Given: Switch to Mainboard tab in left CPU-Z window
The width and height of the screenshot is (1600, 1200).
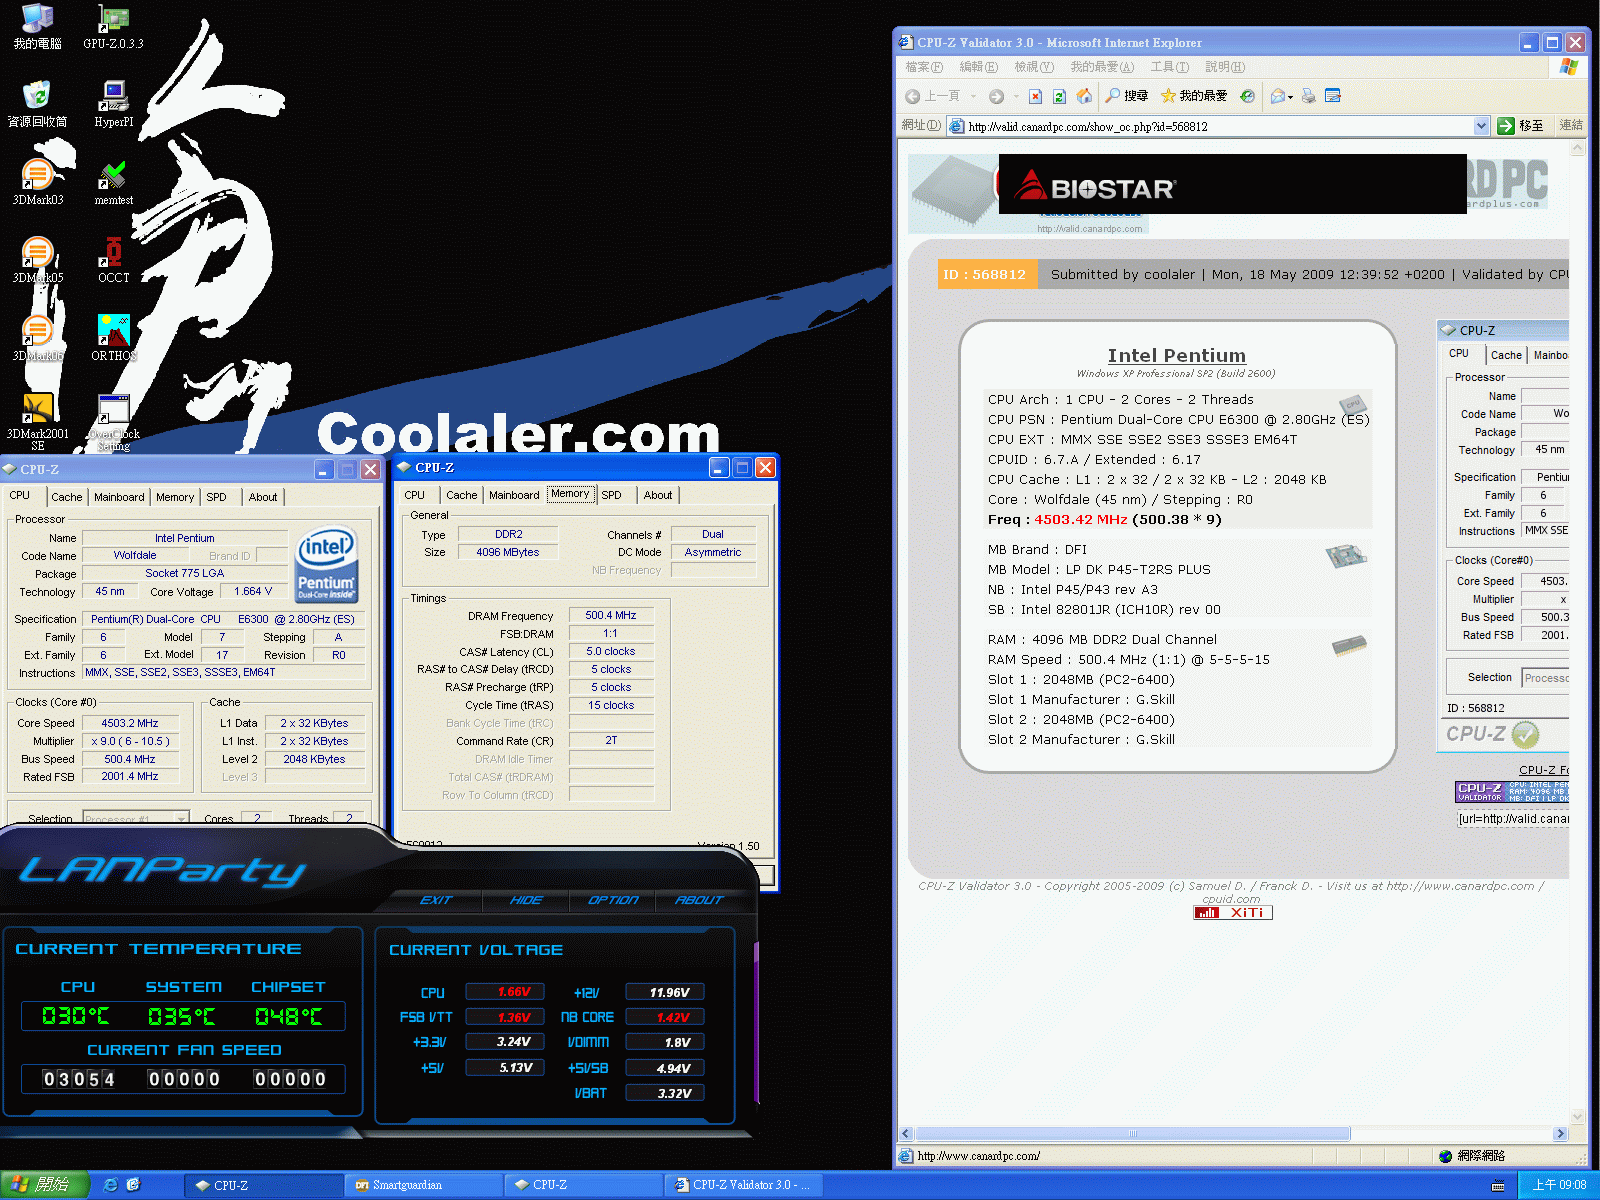Looking at the screenshot, I should point(119,497).
